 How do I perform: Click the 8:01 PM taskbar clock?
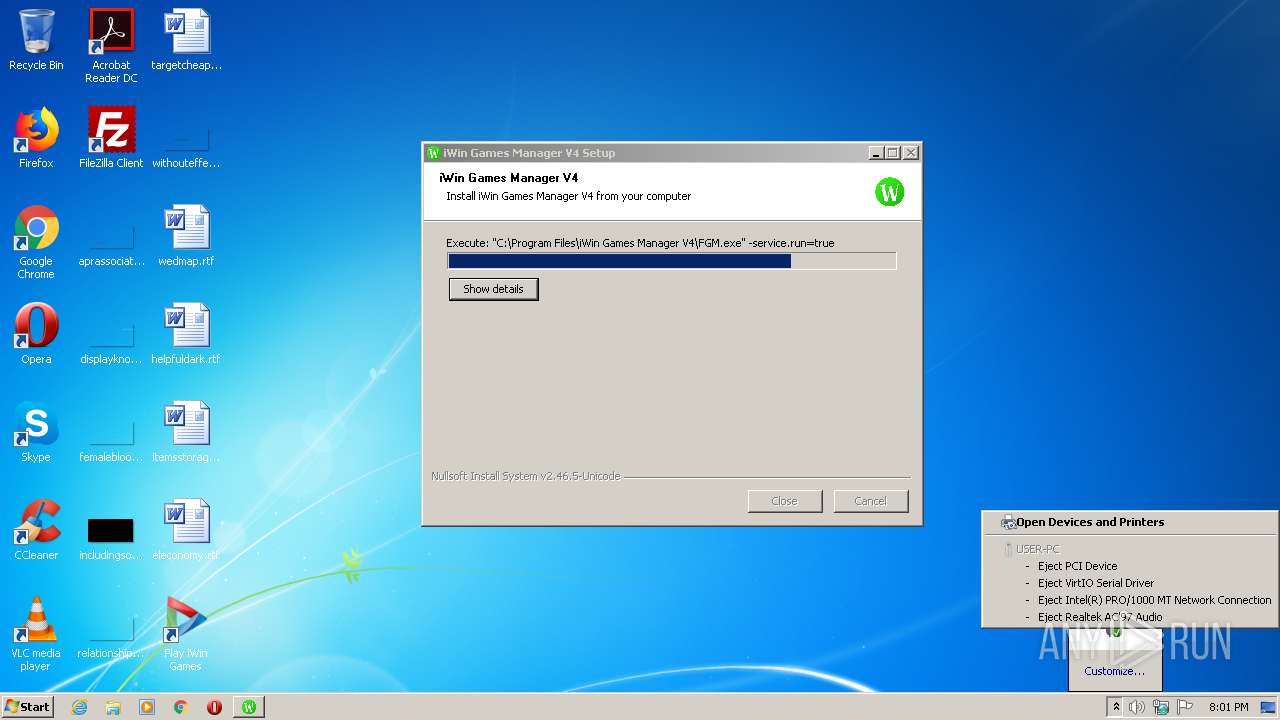[x=1228, y=707]
